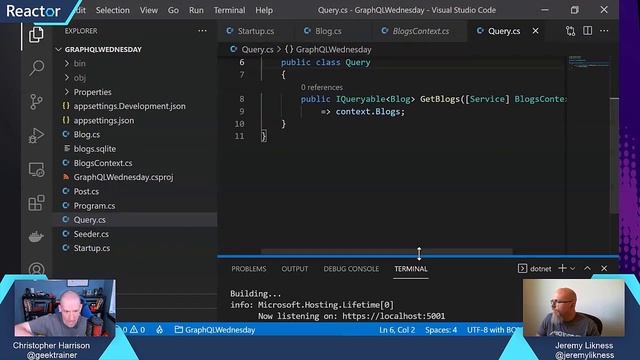Click the flame icon in status bar
Screen dimensions: 640x360
160,330
